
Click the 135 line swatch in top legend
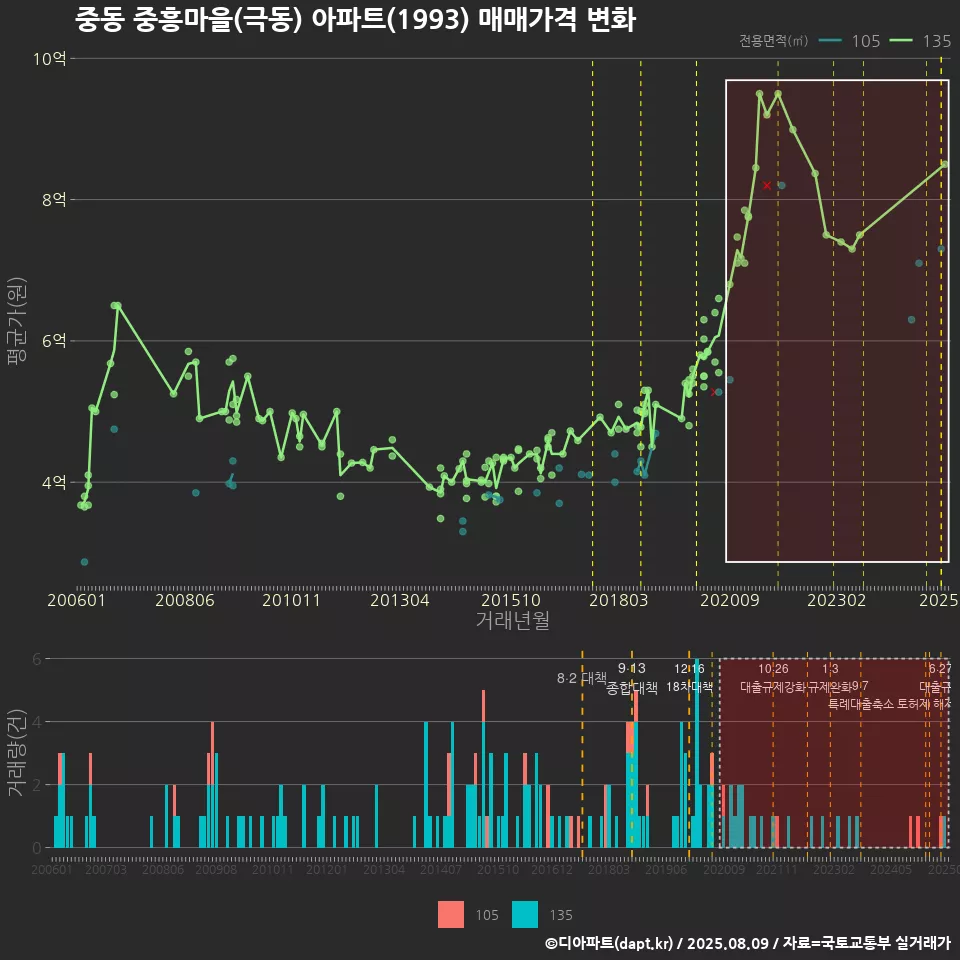coord(901,41)
